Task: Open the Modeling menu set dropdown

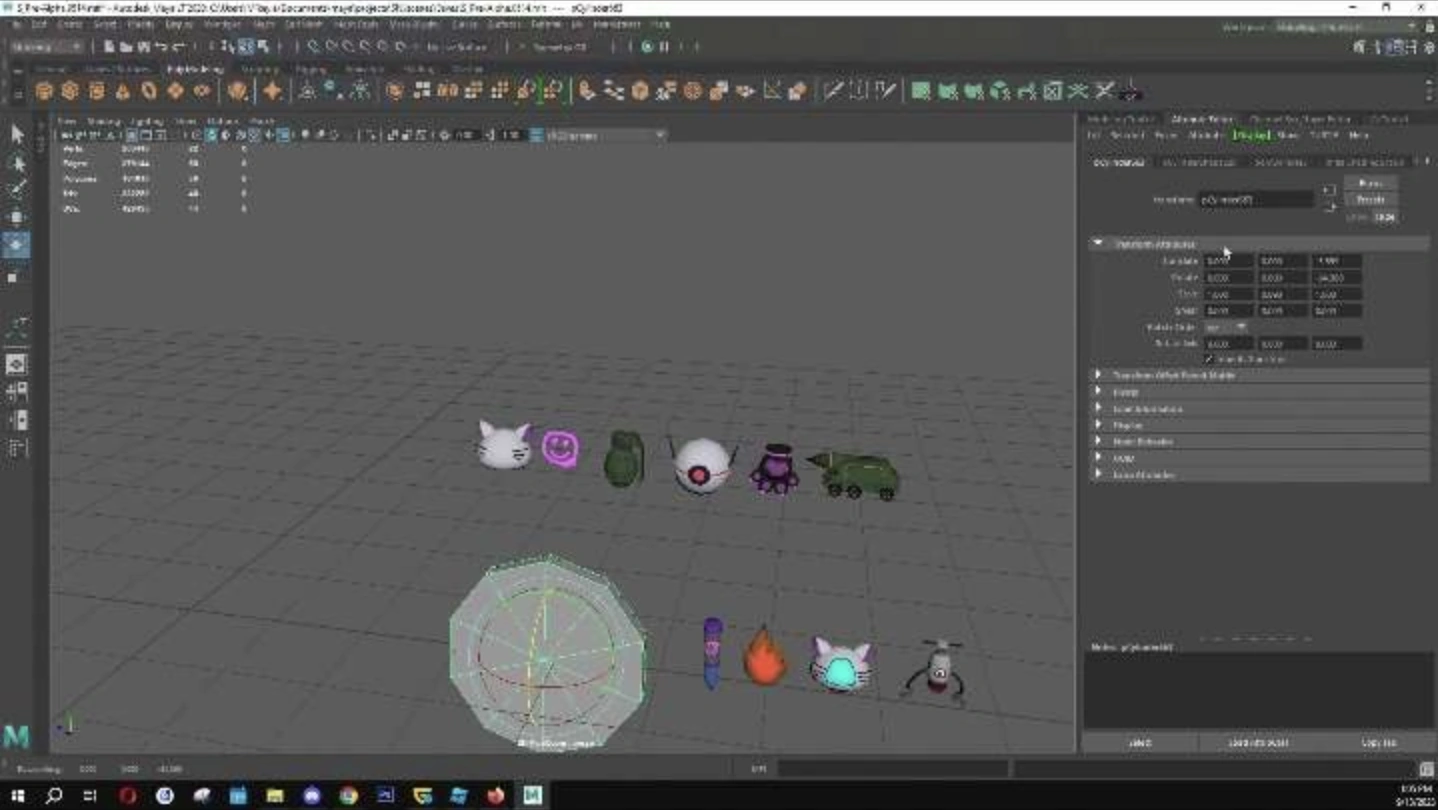Action: point(47,46)
